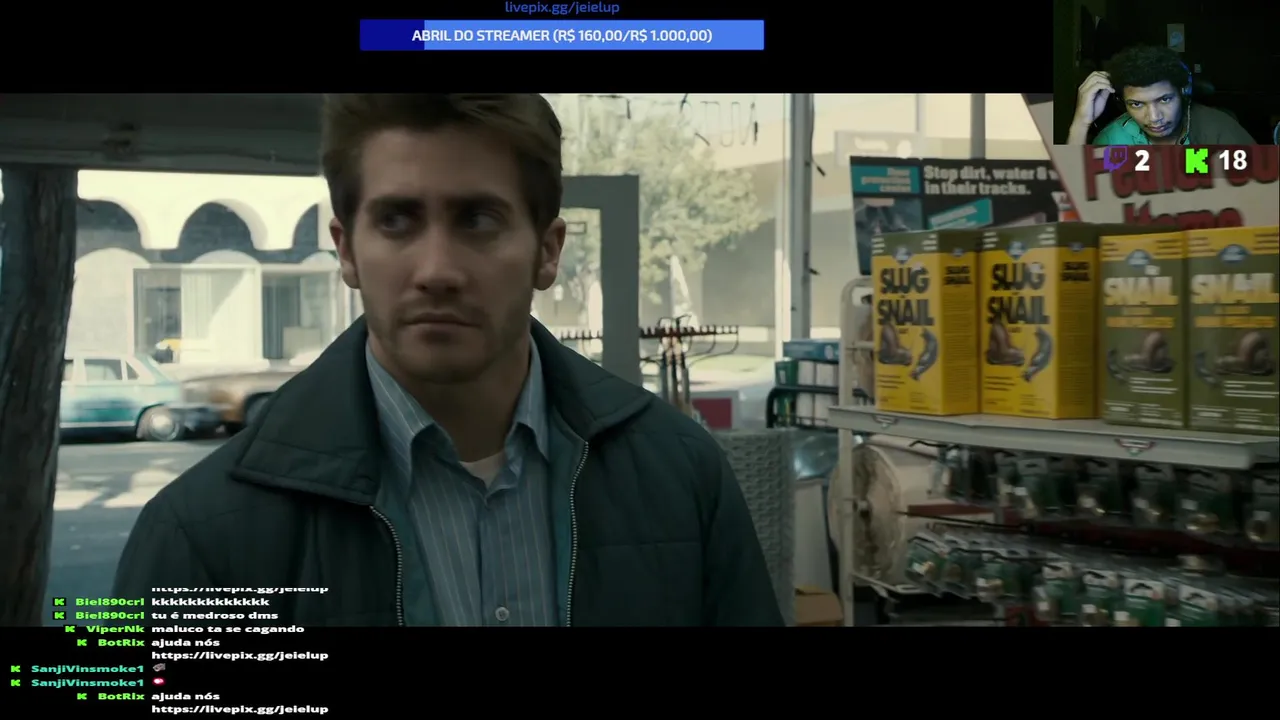Click Biel890crl name beside 'kkkkkkkkkkkkk'
This screenshot has width=1280, height=720.
(110, 602)
